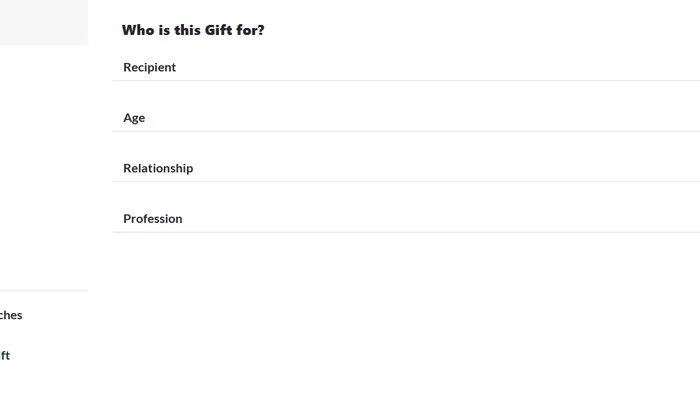This screenshot has width=700, height=400.
Task: Open the sidebar item ending in "ft"
Action: tap(5, 355)
